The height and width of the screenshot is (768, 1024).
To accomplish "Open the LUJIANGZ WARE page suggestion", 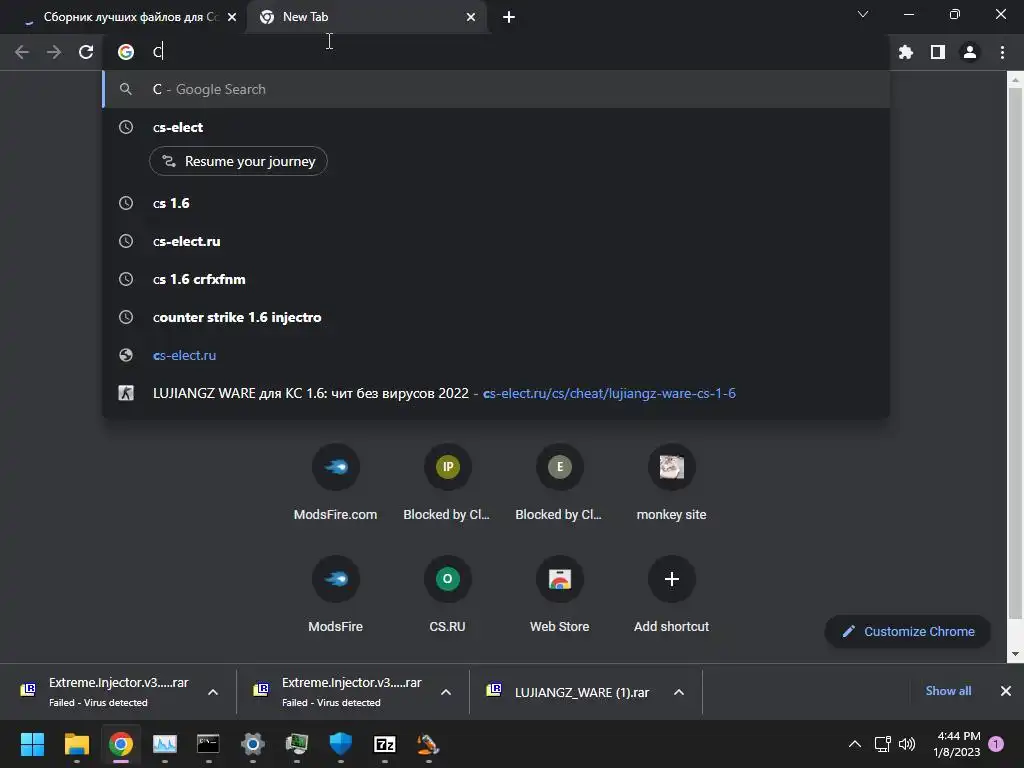I will 496,393.
